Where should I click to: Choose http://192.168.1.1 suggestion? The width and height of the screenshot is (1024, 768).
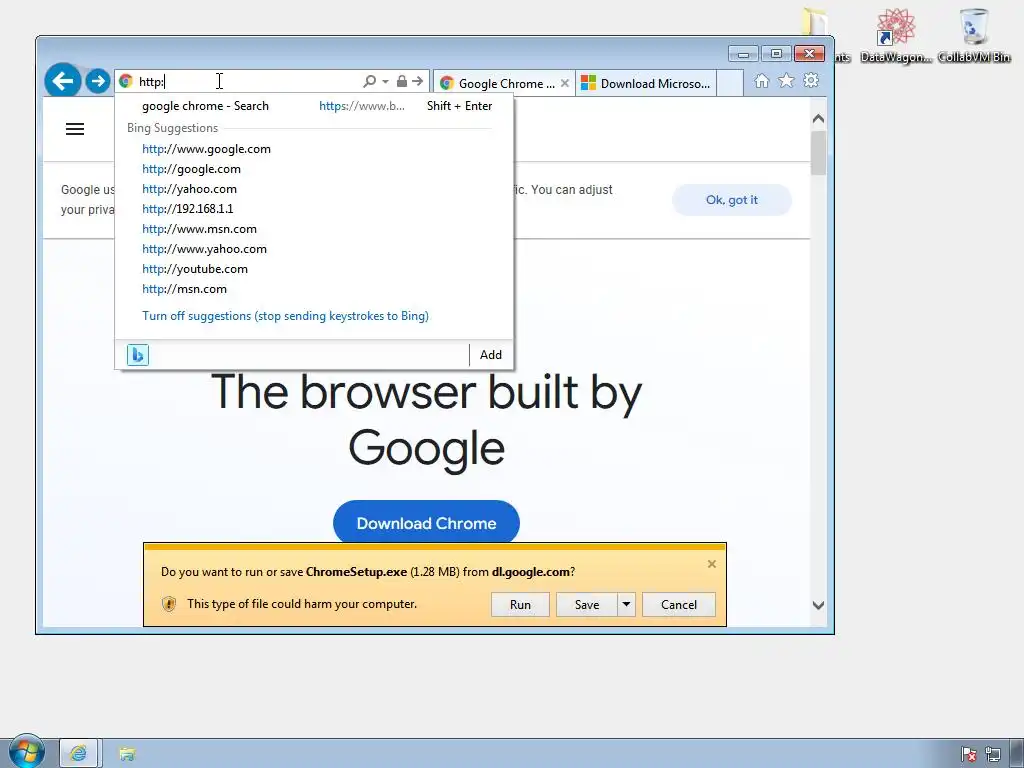coord(314,209)
